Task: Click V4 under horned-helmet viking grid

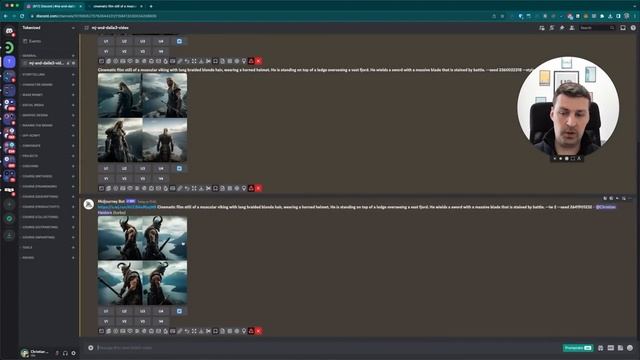Action: coord(161,321)
